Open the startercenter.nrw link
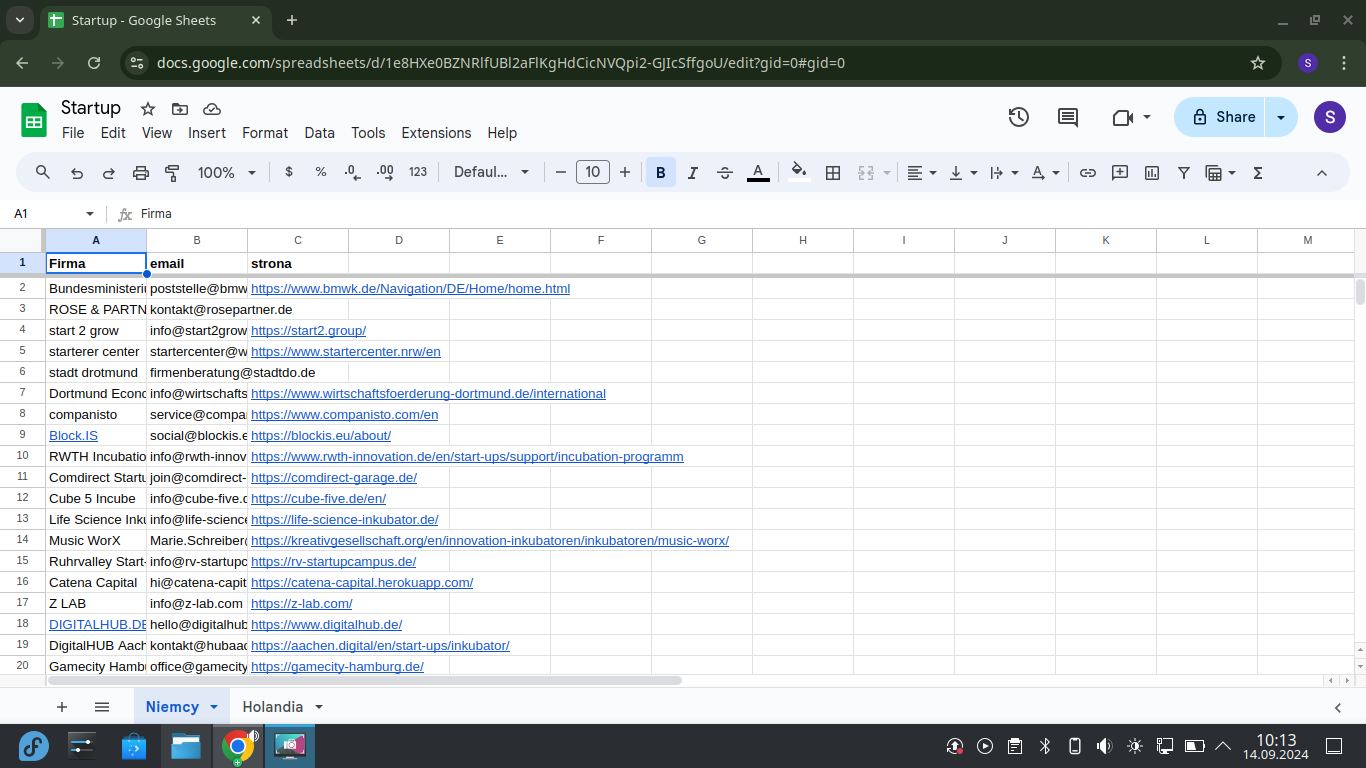Image resolution: width=1366 pixels, height=768 pixels. click(x=346, y=352)
